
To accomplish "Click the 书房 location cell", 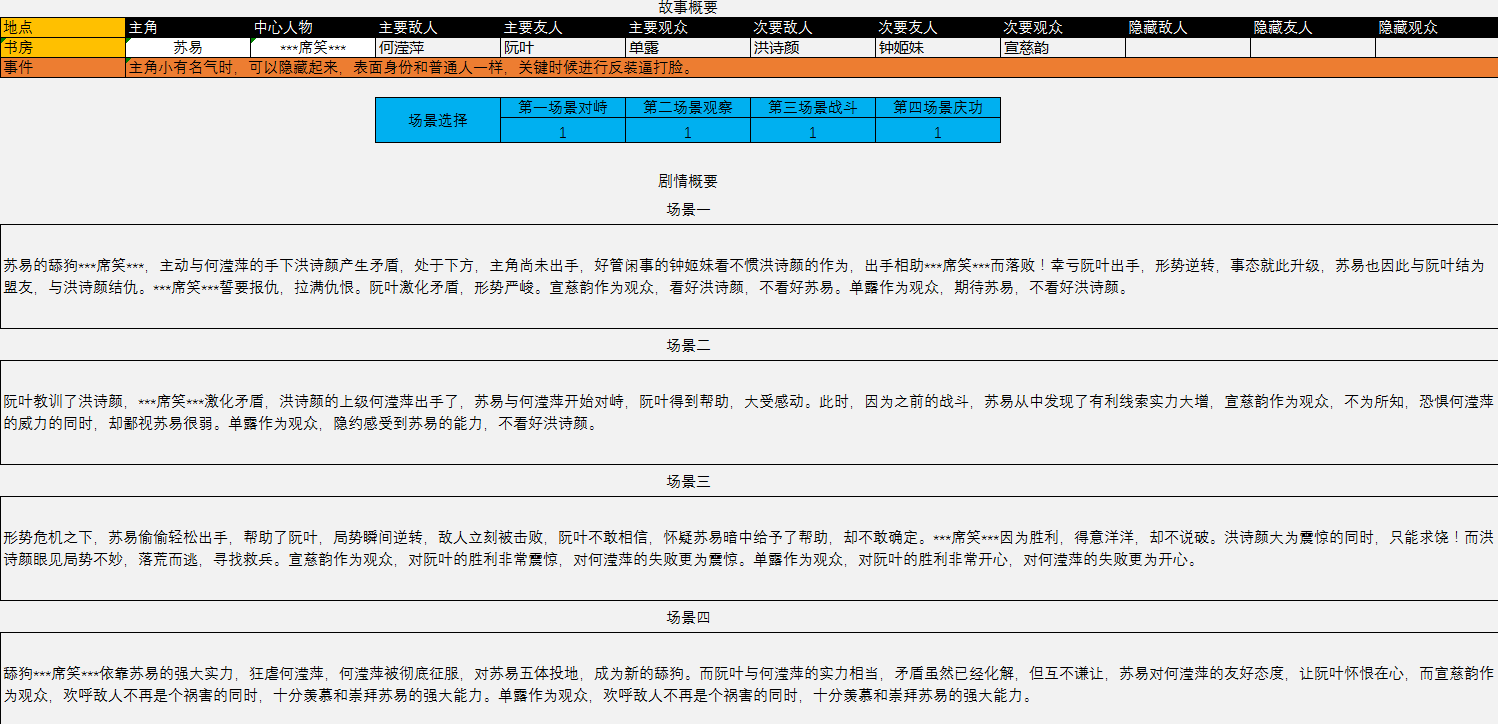I will click(x=63, y=47).
